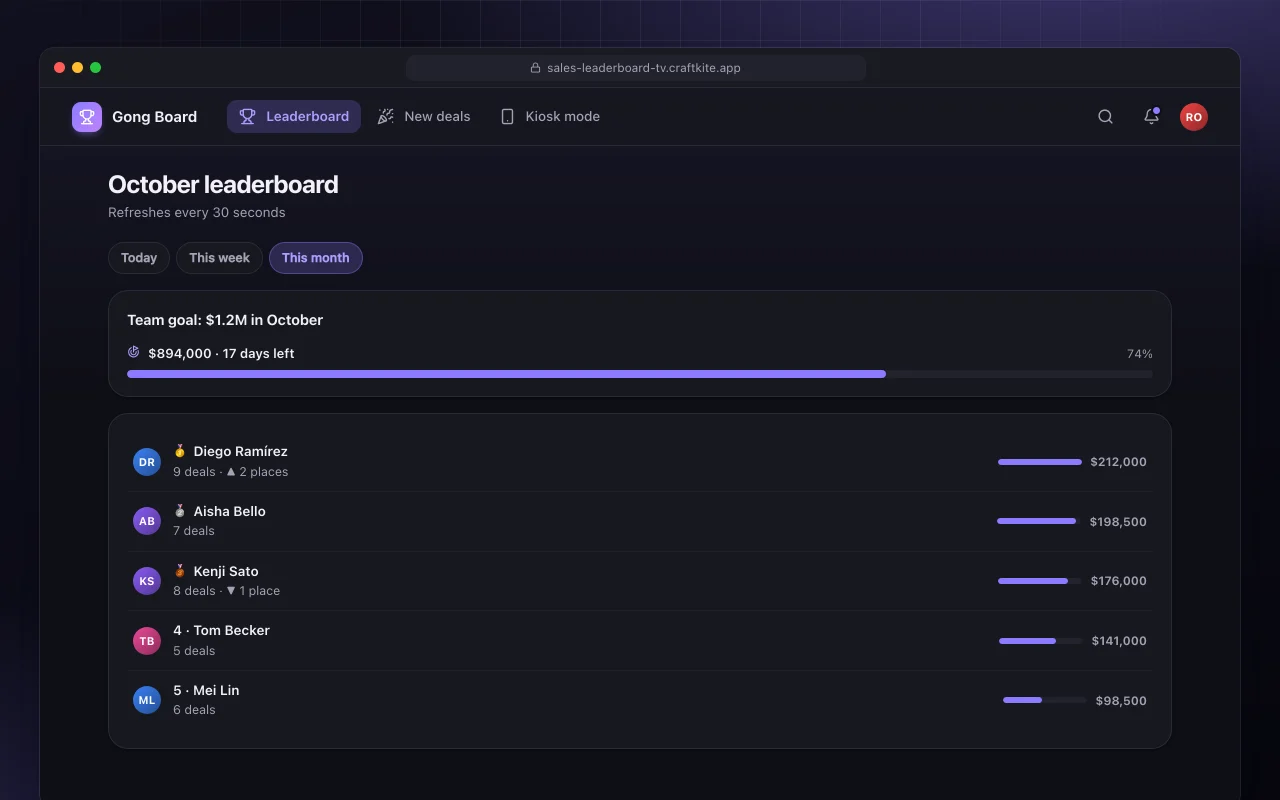Click the silver medal beside Aisha Bello
Viewport: 1280px width, 800px height.
pos(180,511)
